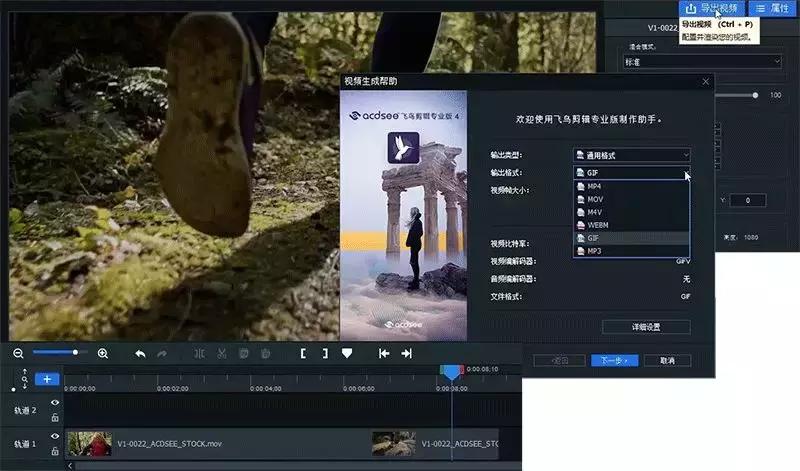Zoom out the timeline with minus magnifier
This screenshot has width=800, height=471.
(18, 353)
